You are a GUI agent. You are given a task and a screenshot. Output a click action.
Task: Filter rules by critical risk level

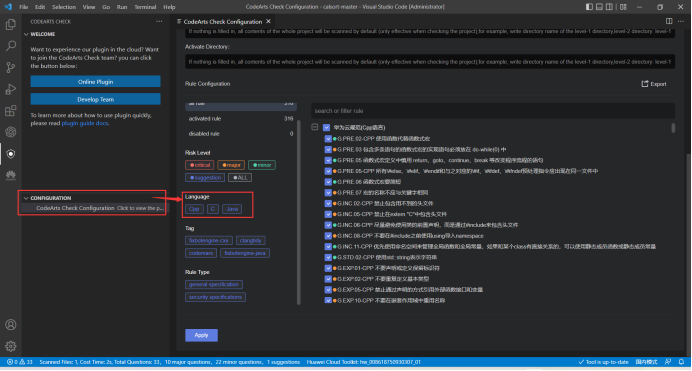[x=200, y=165]
